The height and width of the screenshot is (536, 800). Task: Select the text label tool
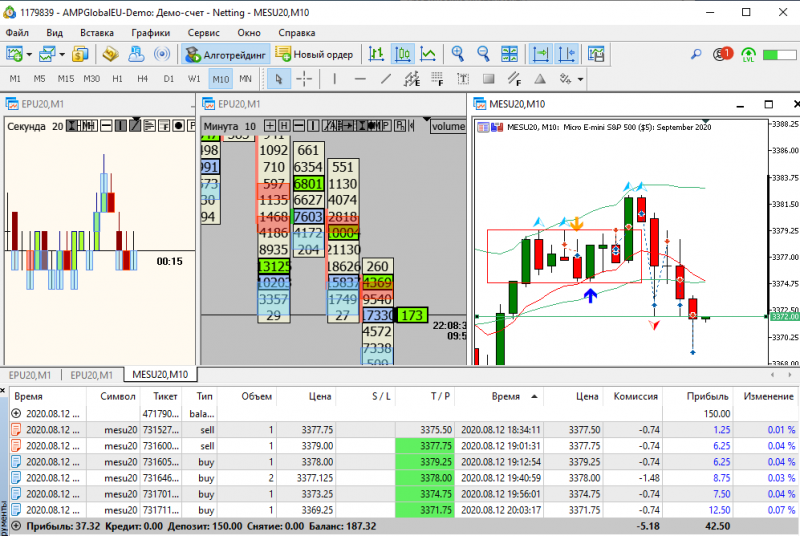463,79
